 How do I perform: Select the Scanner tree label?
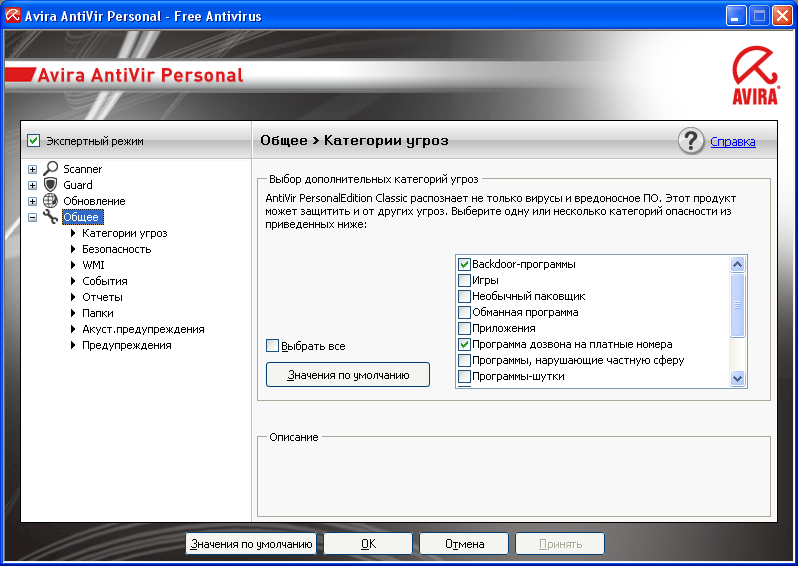(x=82, y=169)
